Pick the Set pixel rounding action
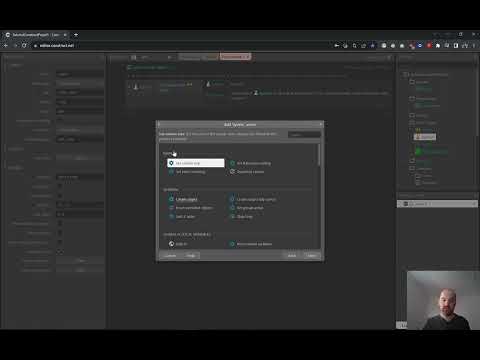The width and height of the screenshot is (480, 360). click(x=187, y=172)
